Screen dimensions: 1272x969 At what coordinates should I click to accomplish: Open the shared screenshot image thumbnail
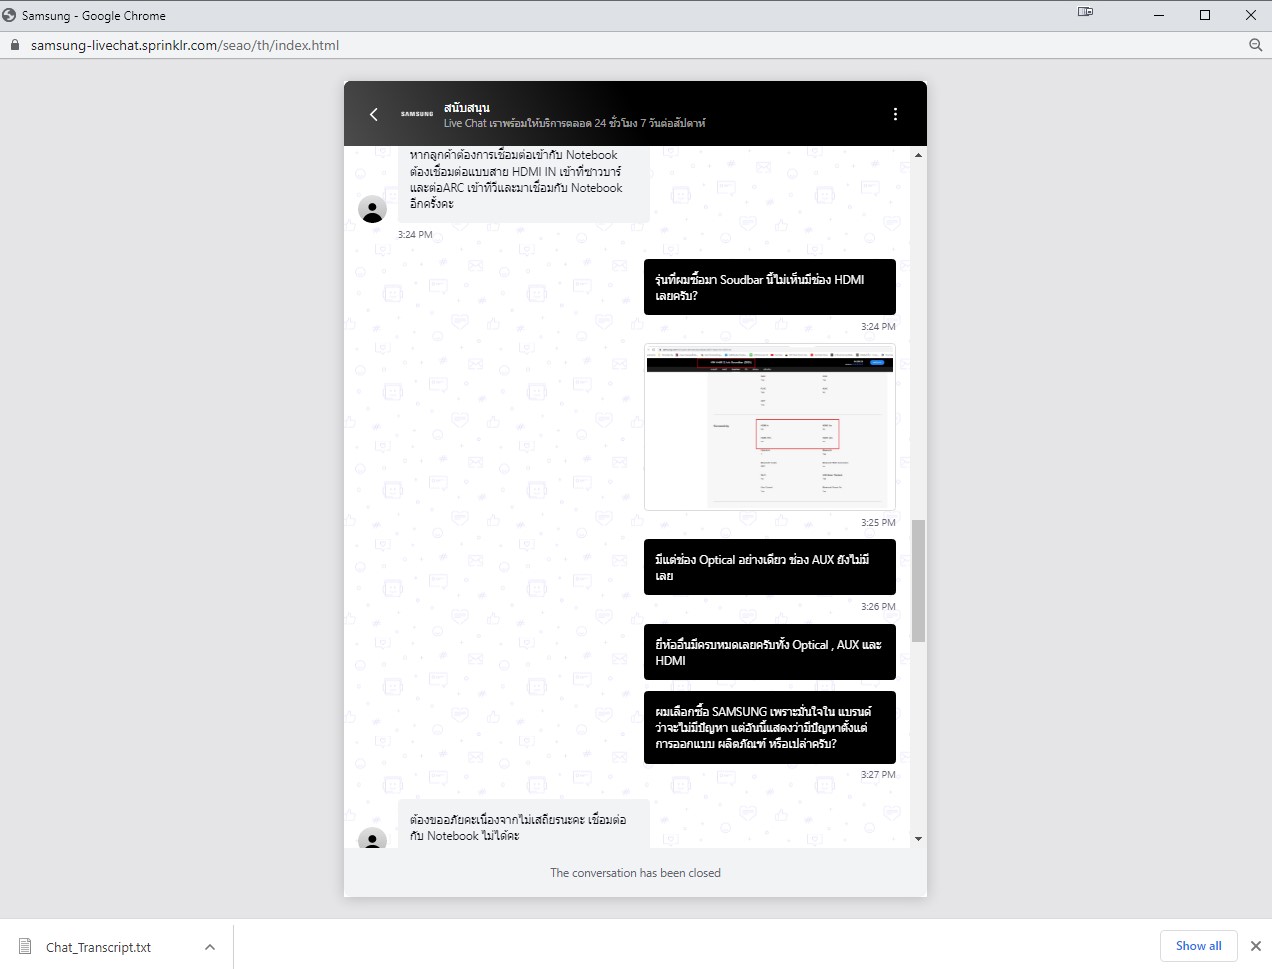point(770,427)
